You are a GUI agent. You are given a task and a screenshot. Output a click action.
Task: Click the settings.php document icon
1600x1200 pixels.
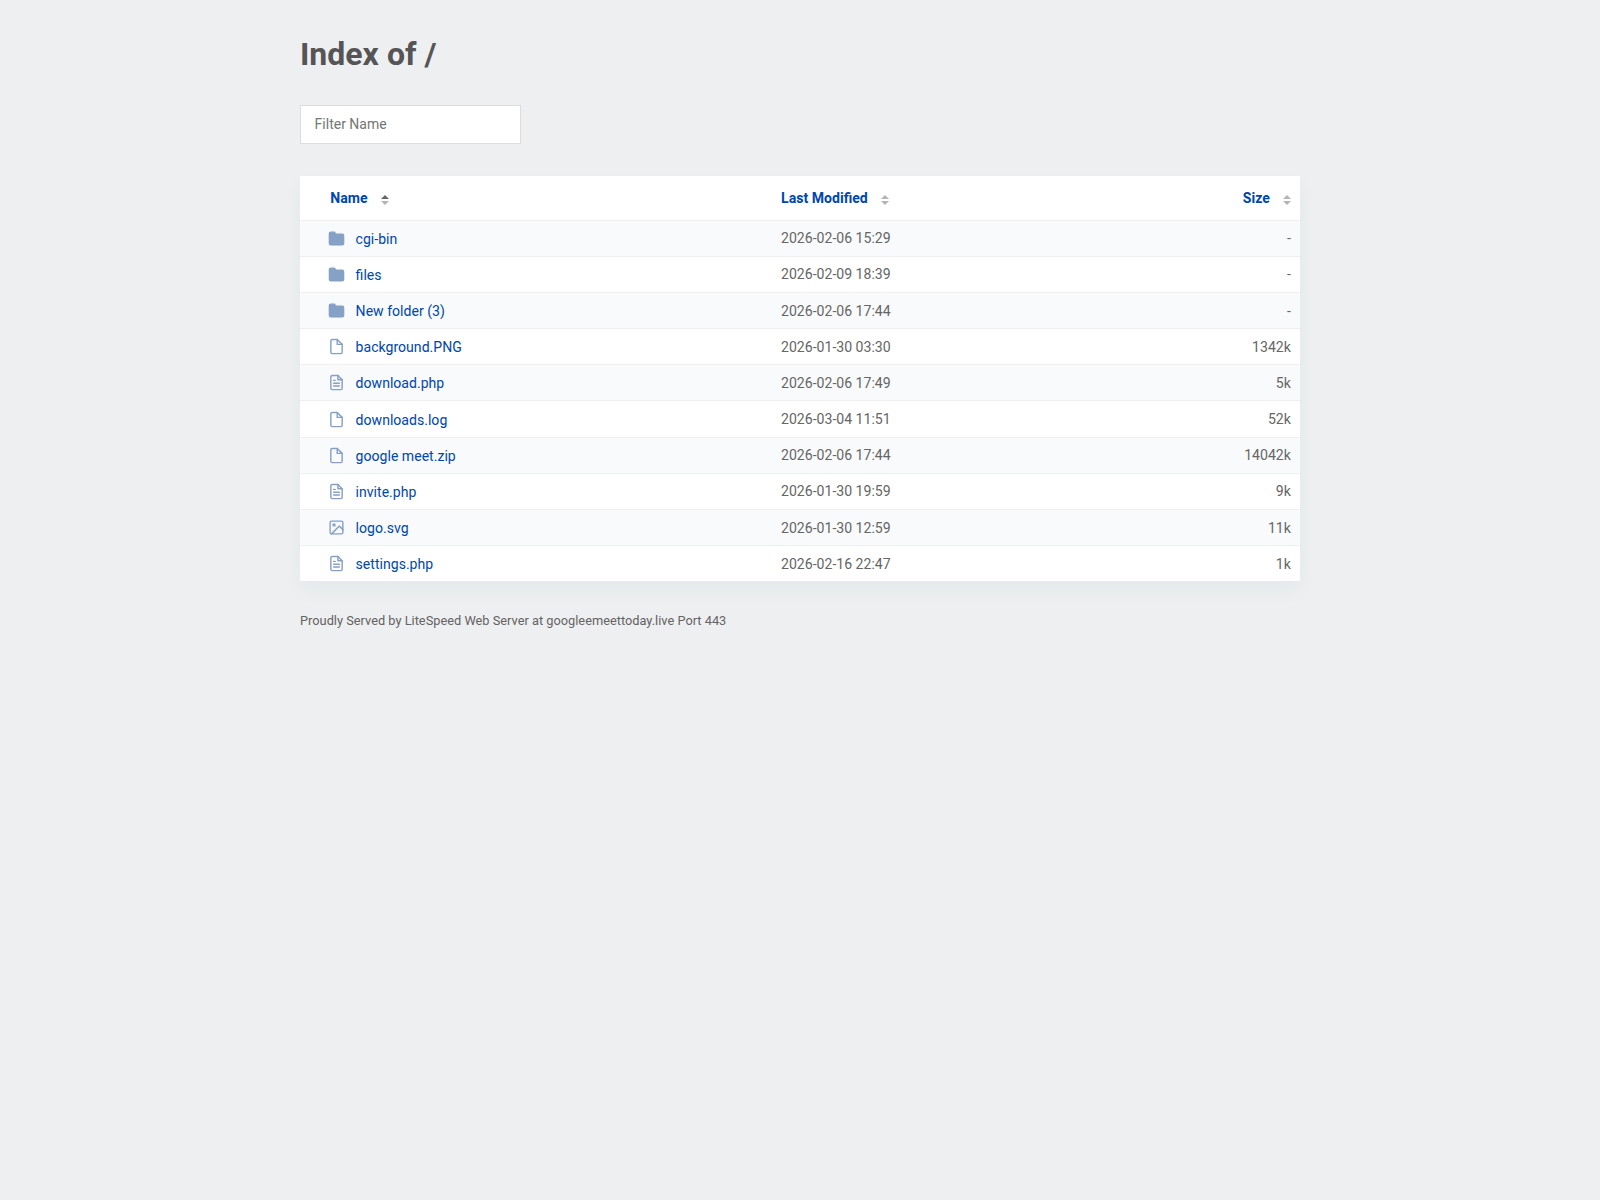tap(336, 563)
